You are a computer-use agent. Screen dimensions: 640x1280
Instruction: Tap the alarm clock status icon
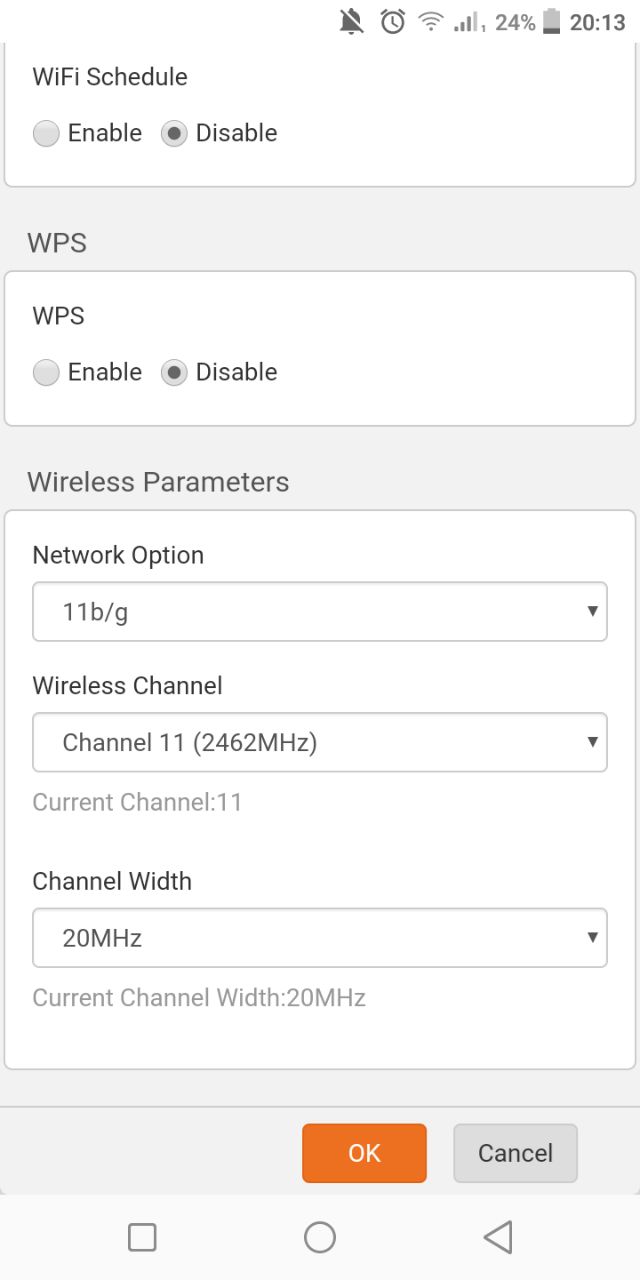(393, 22)
